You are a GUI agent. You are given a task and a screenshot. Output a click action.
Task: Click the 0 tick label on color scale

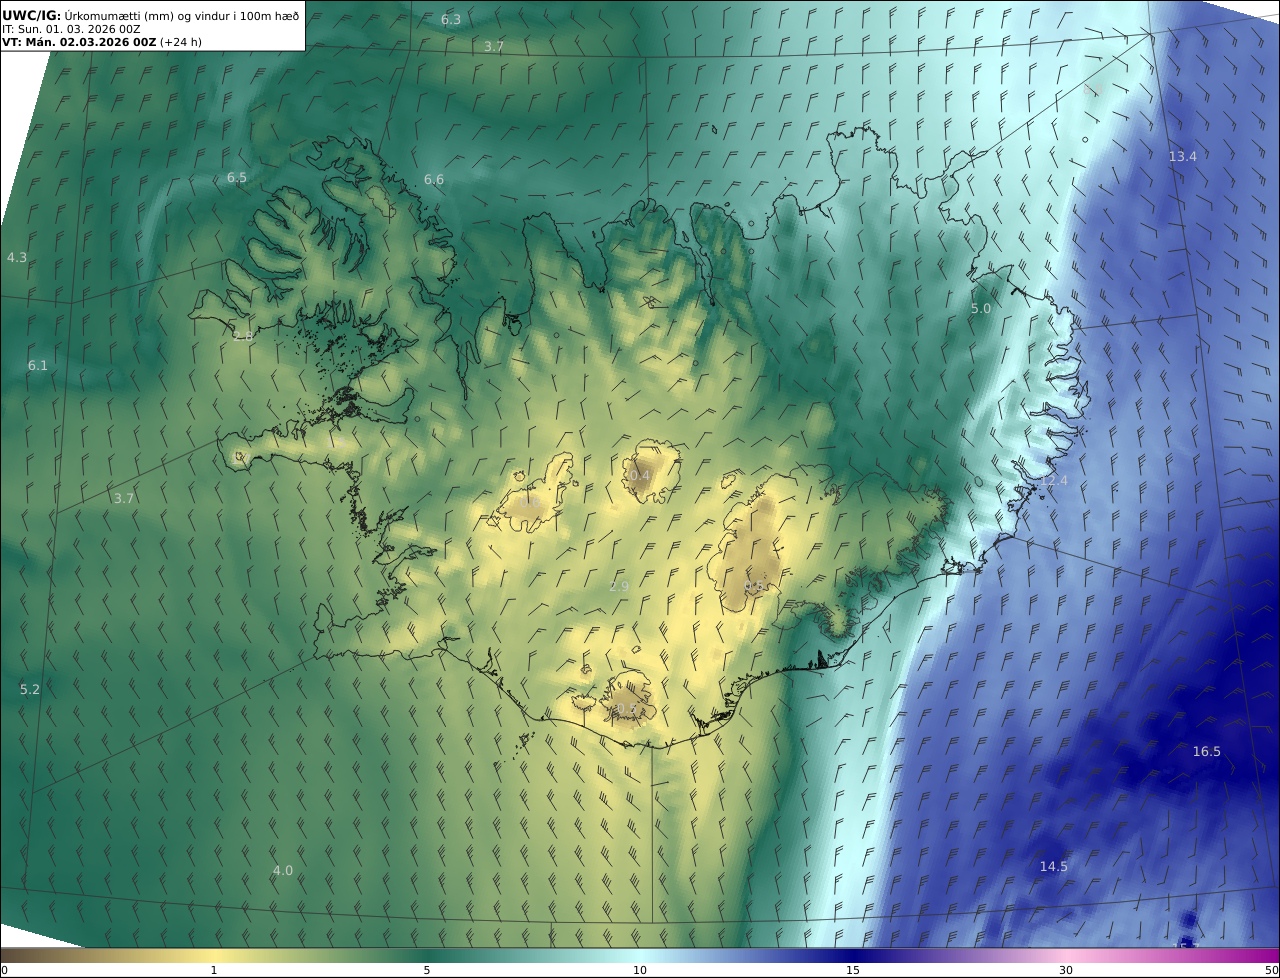(x=4, y=970)
